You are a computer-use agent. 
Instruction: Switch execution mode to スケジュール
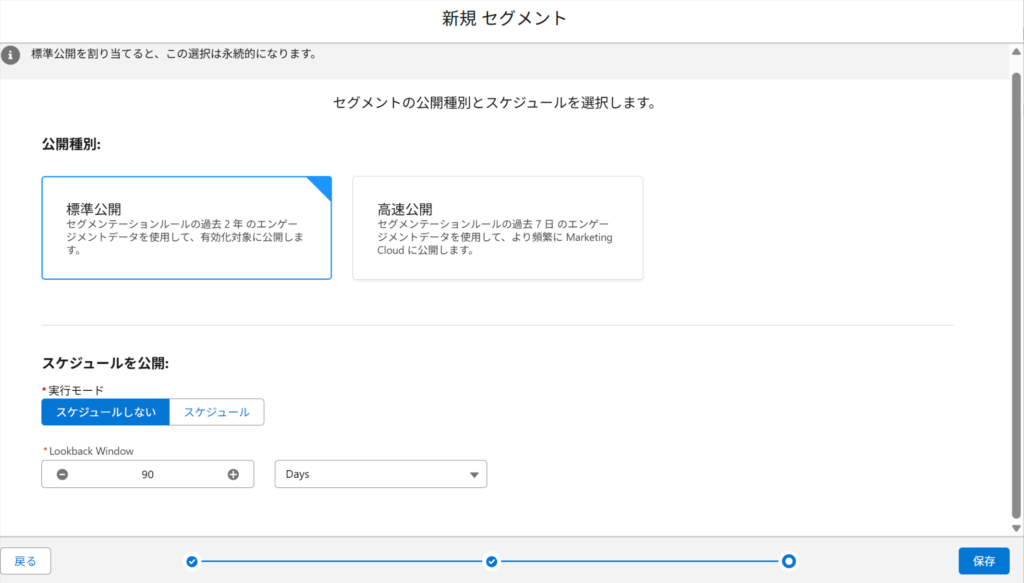tap(217, 412)
